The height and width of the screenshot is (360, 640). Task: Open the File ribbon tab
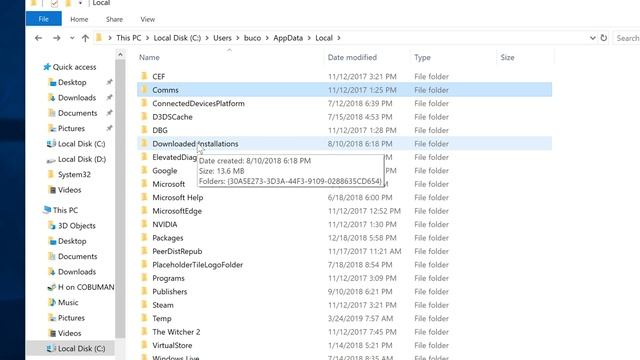coord(44,19)
